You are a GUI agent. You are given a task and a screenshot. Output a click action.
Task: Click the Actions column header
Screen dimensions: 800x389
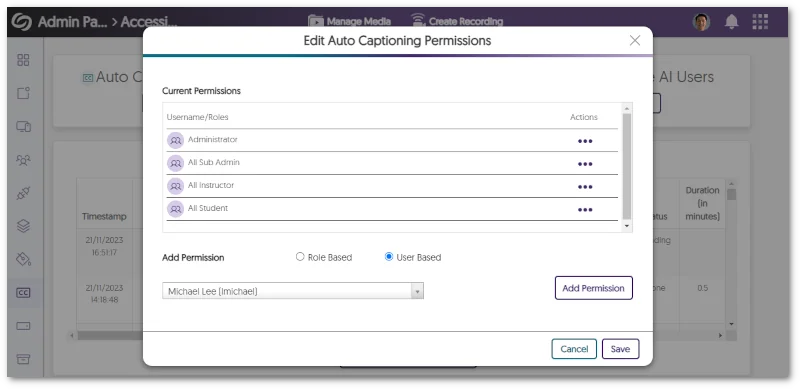(584, 117)
